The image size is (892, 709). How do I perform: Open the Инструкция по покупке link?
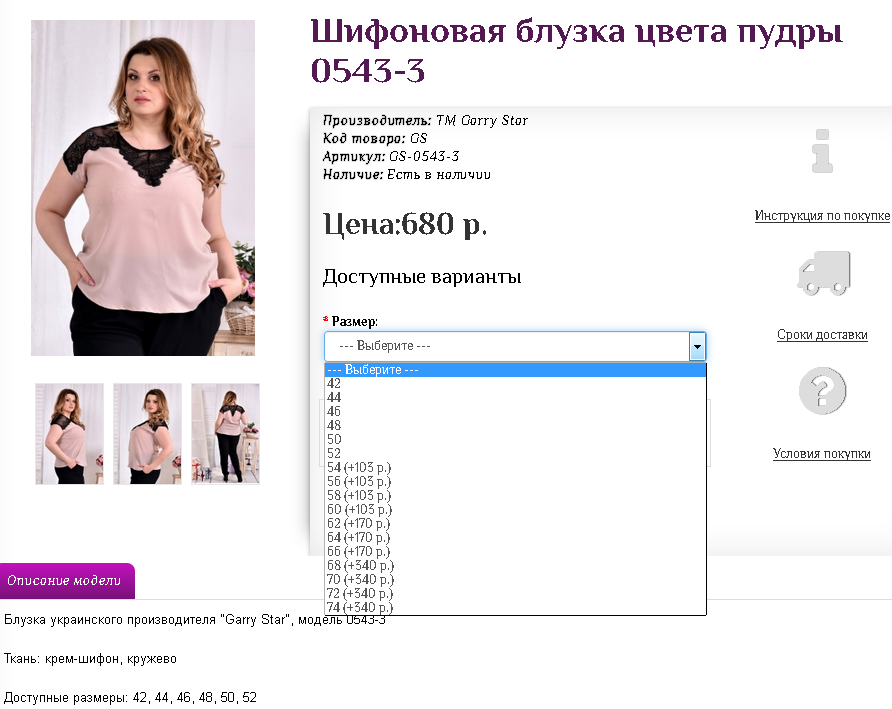822,216
